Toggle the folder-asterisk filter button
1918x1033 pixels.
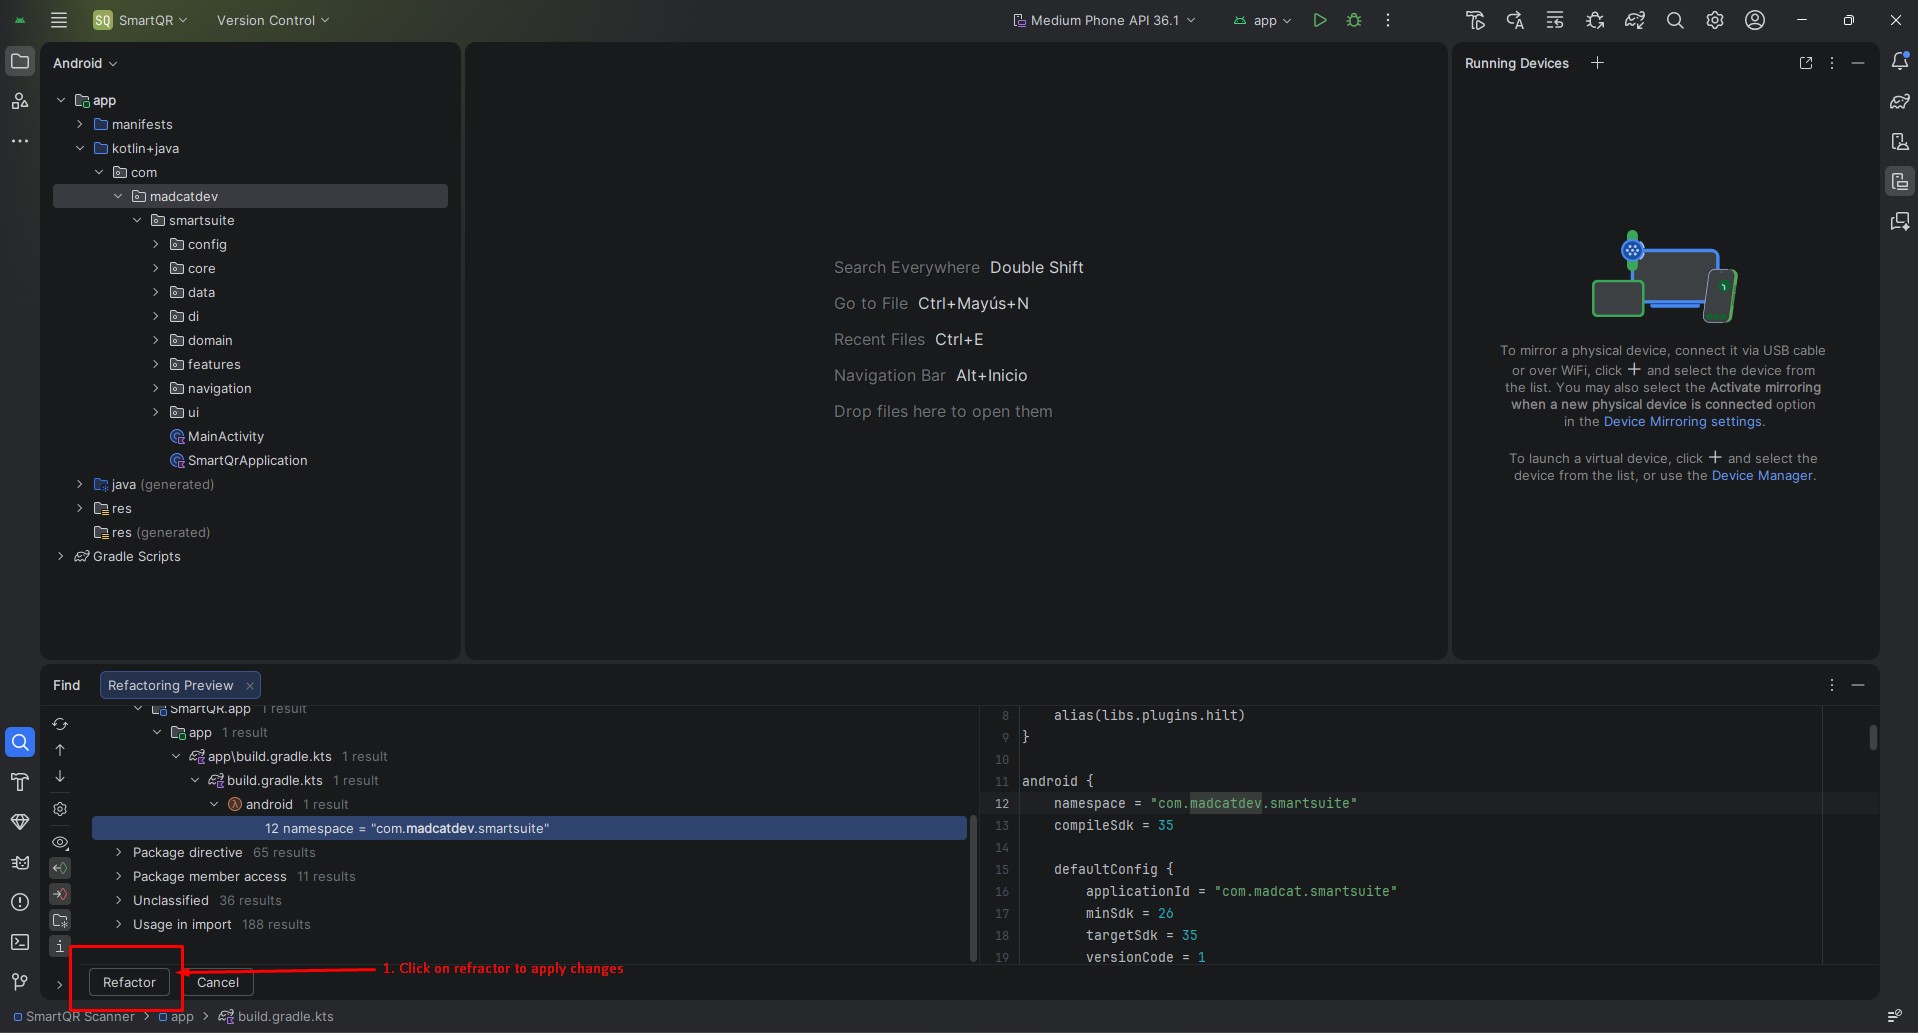click(x=60, y=920)
